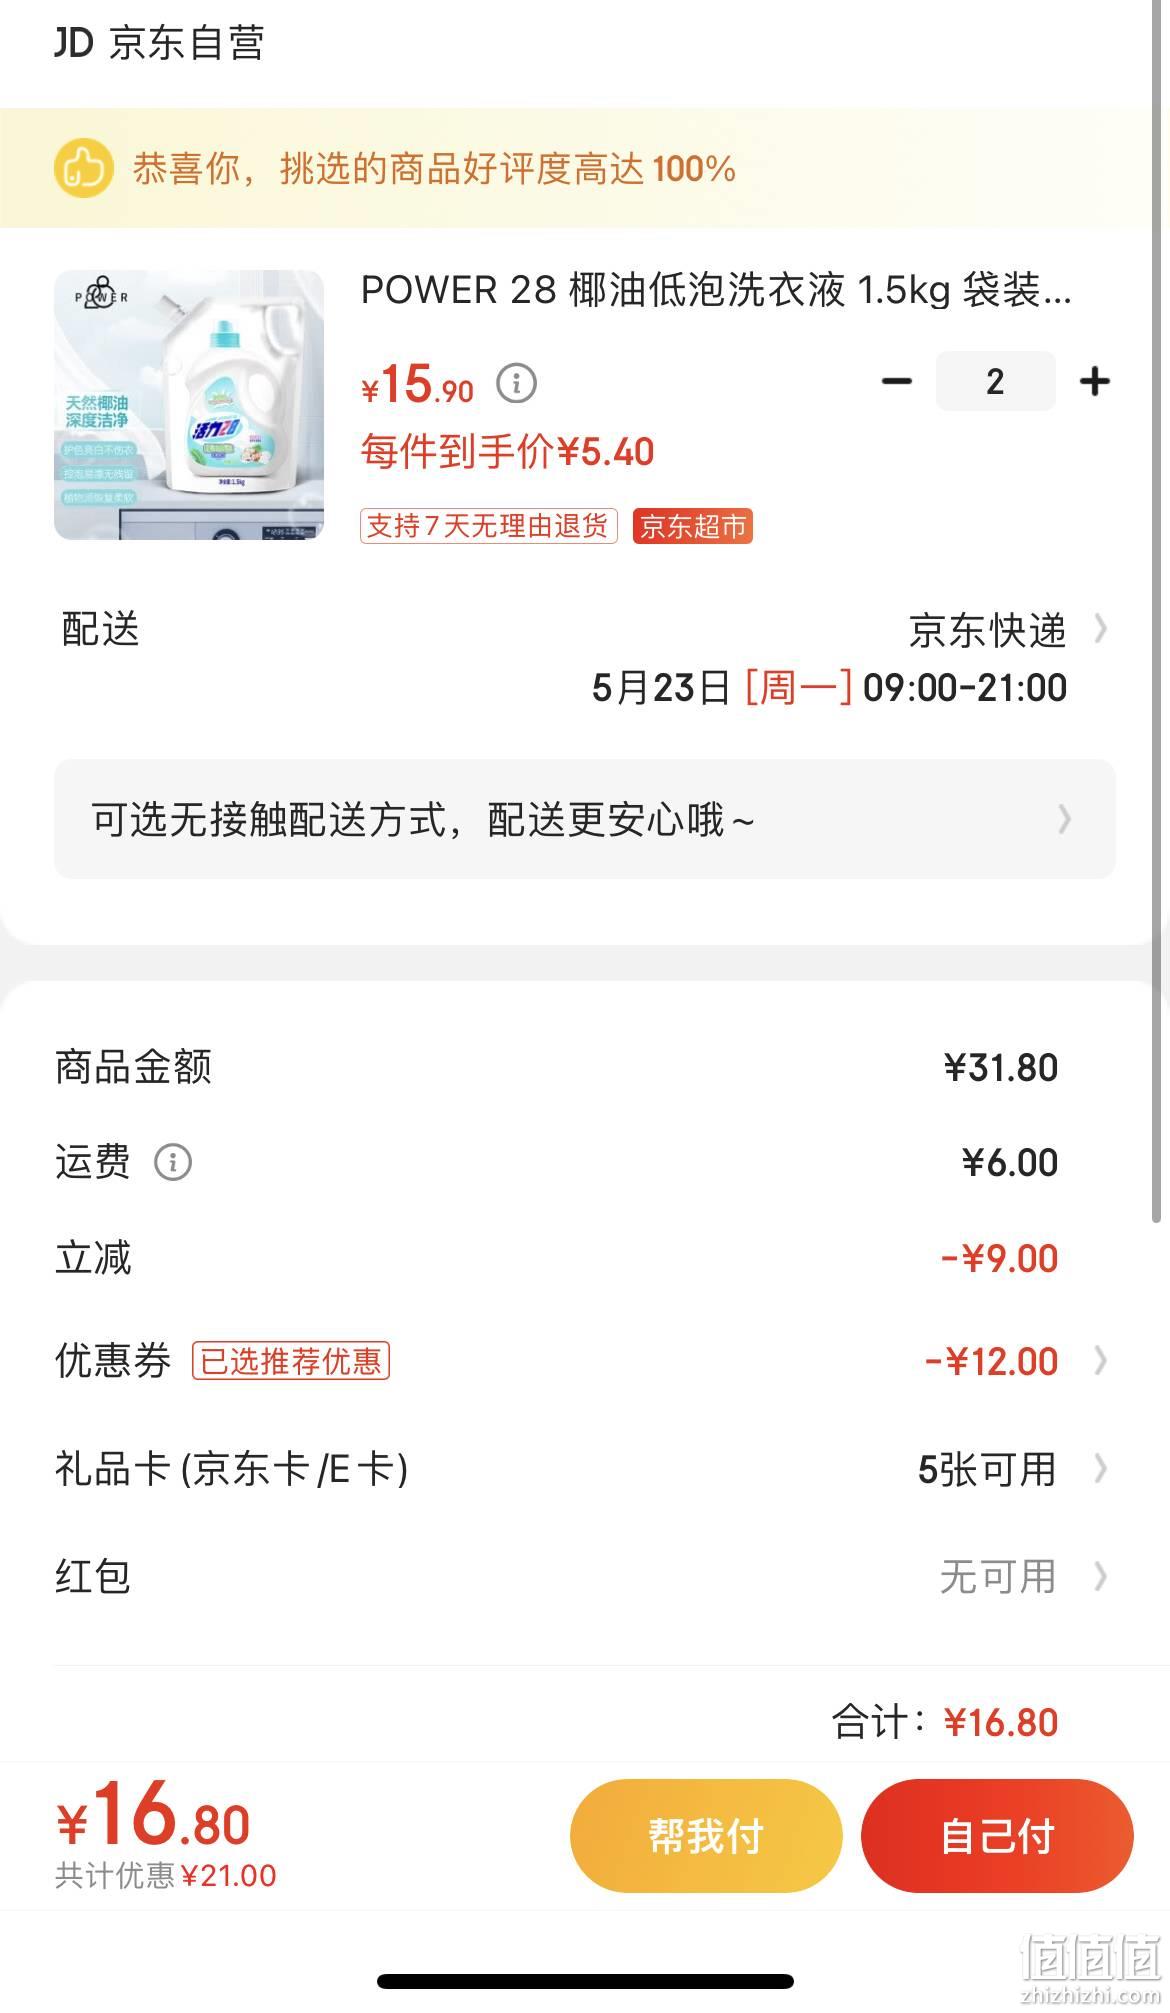This screenshot has height=2013, width=1170.
Task: Increase quantity with the plus button
Action: (x=1095, y=381)
